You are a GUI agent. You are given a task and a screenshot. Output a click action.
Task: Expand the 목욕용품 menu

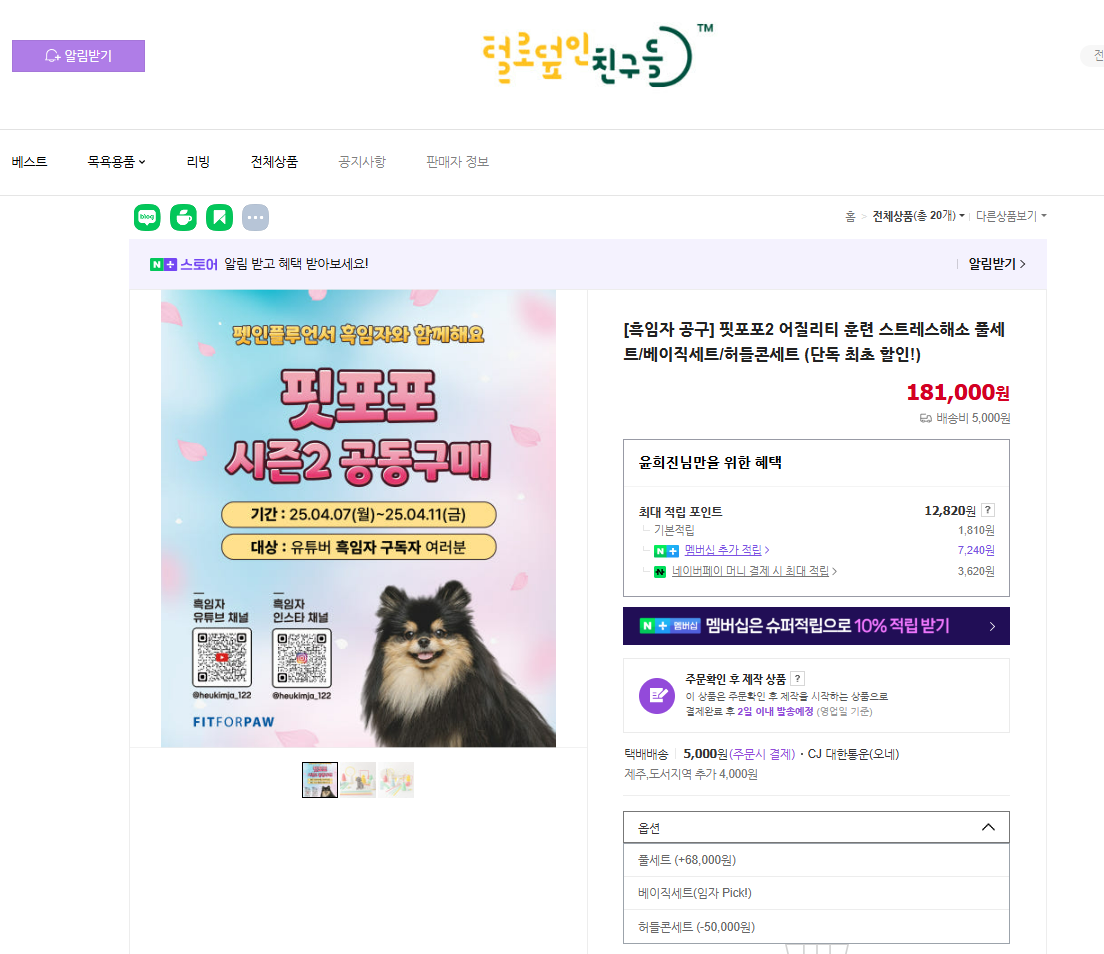(116, 162)
